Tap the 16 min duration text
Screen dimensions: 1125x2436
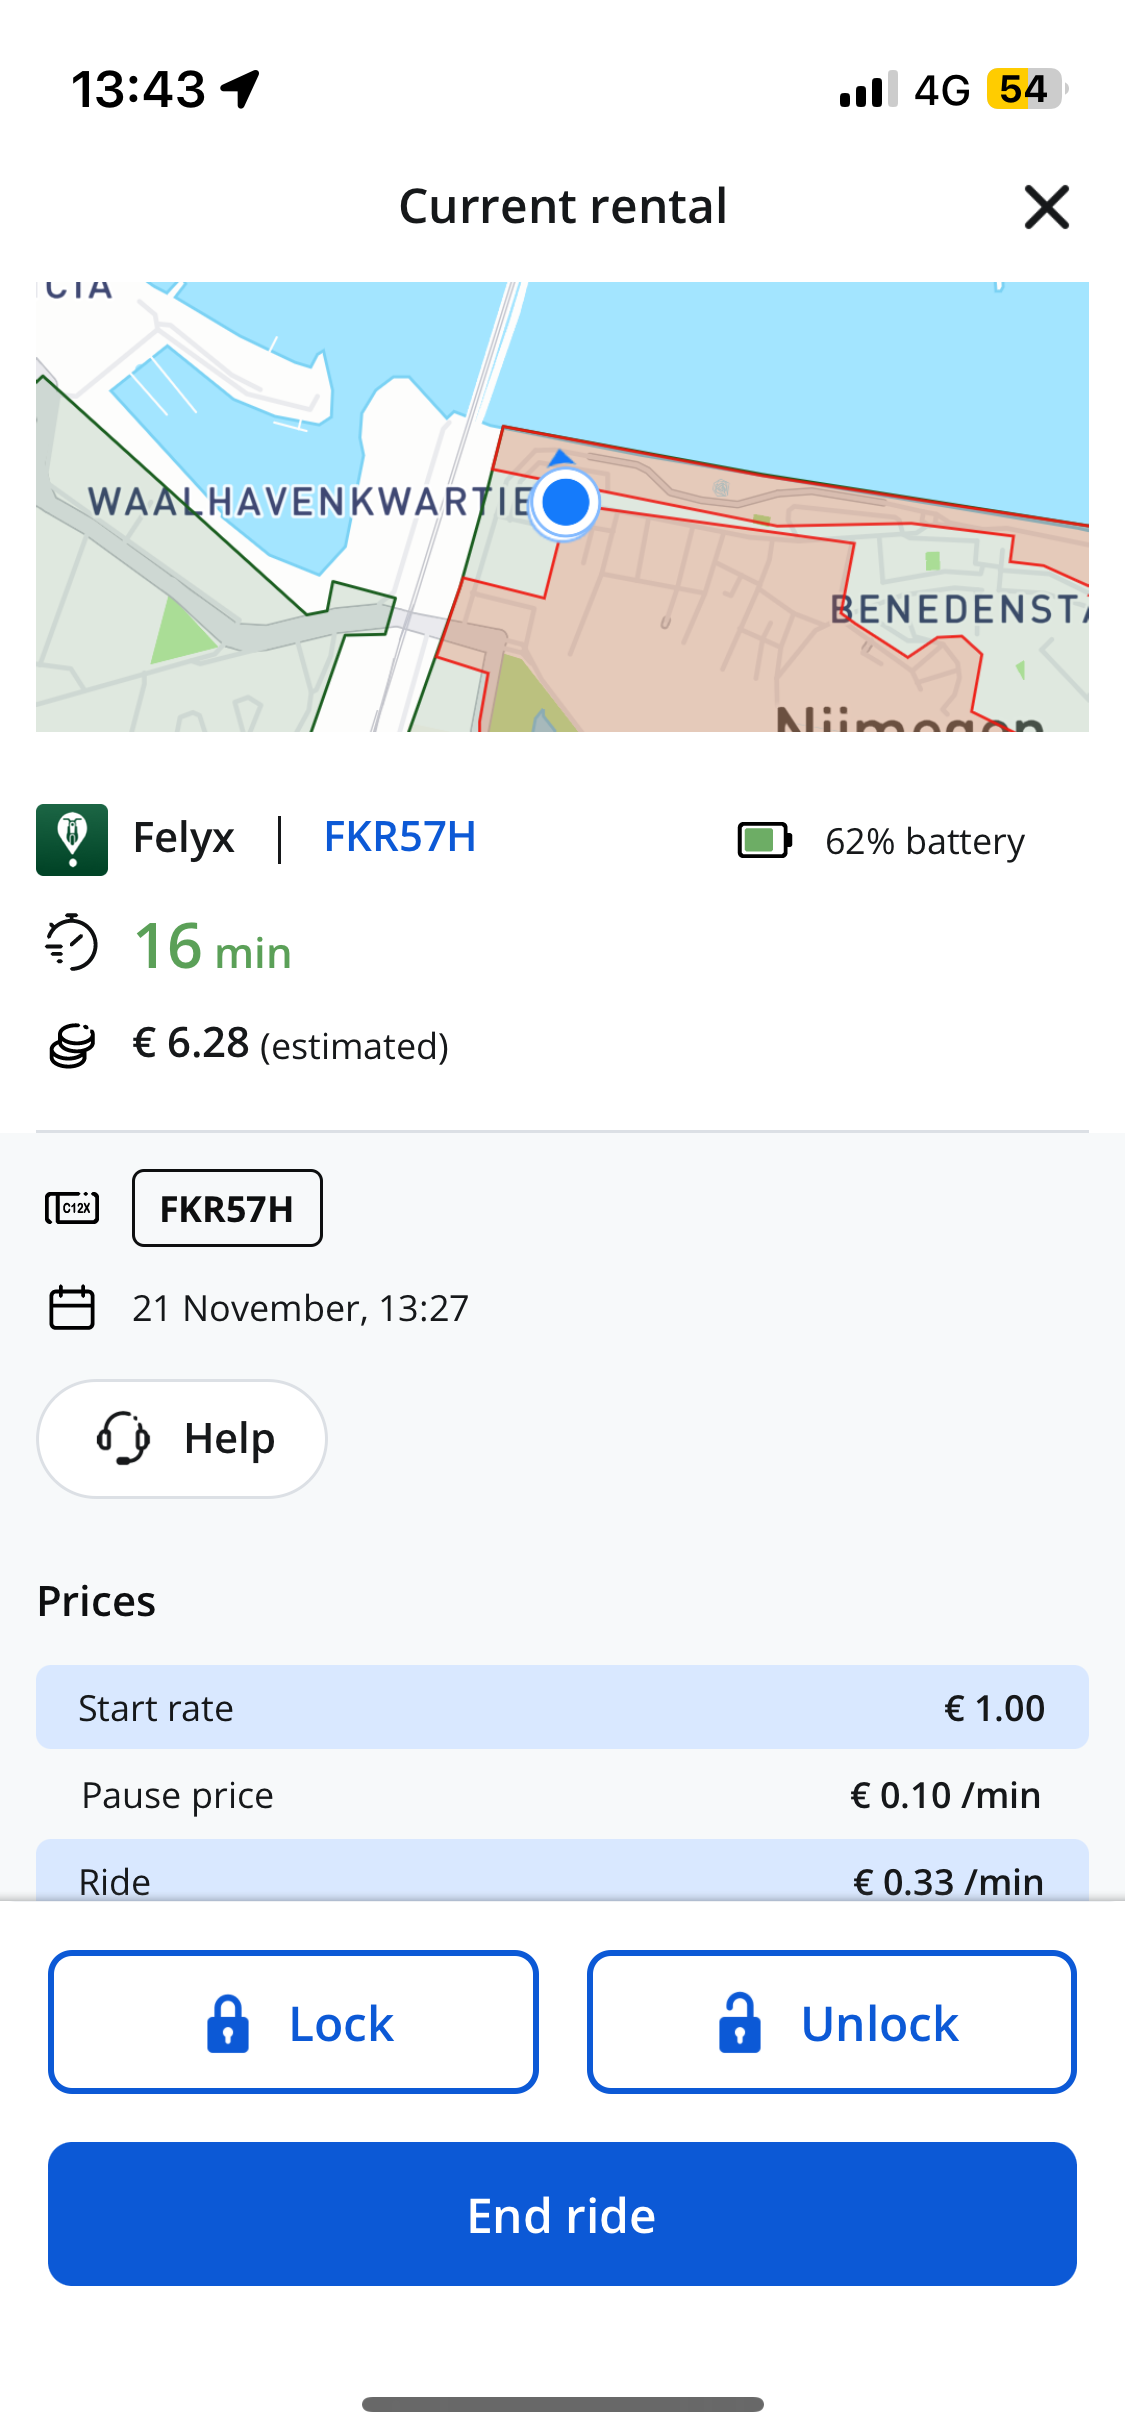click(213, 946)
